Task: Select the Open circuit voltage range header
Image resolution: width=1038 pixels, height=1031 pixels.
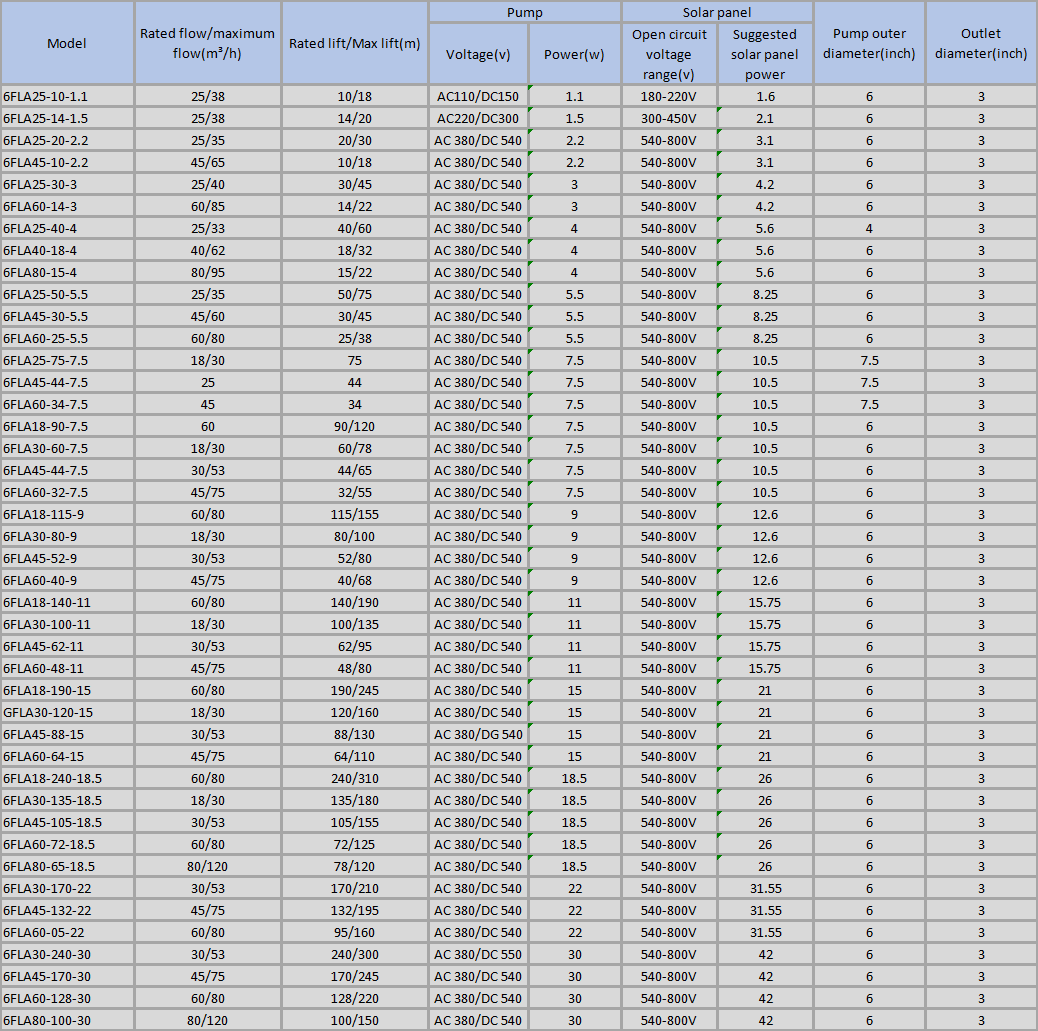Action: pyautogui.click(x=669, y=54)
